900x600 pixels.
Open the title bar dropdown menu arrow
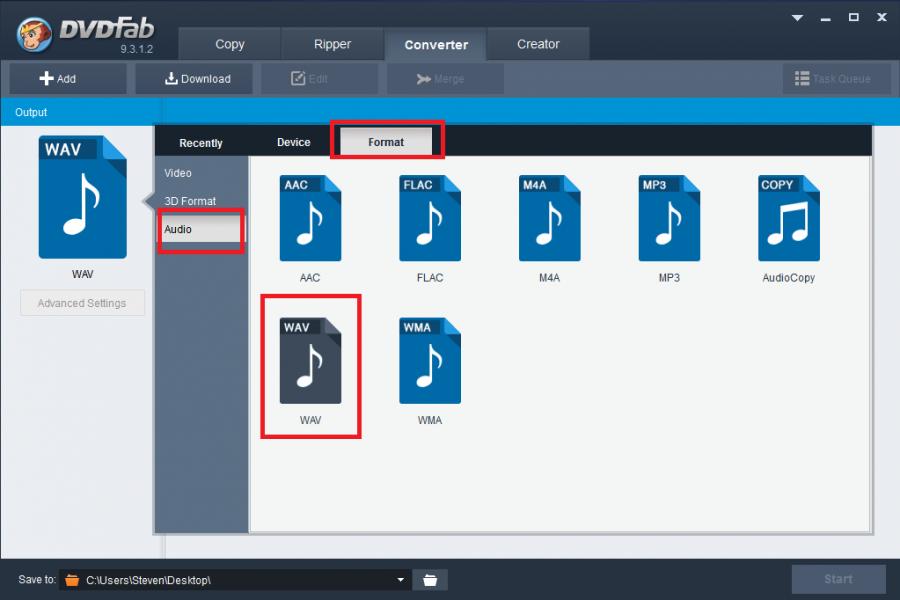click(797, 17)
